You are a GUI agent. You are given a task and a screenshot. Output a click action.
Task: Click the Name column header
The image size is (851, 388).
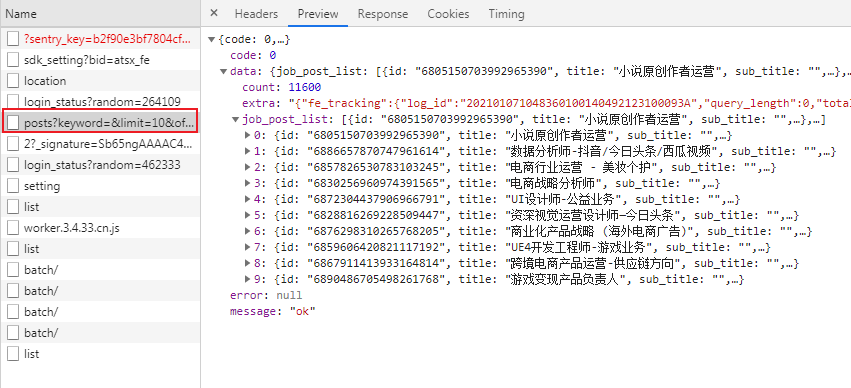pos(100,14)
